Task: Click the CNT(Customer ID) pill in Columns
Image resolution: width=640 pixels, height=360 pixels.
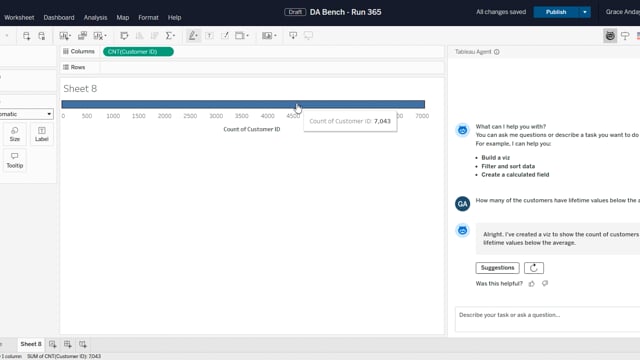Action: [x=138, y=52]
